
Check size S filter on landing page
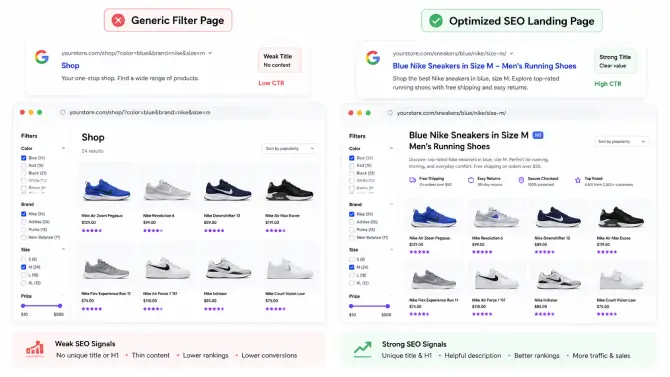pos(352,259)
